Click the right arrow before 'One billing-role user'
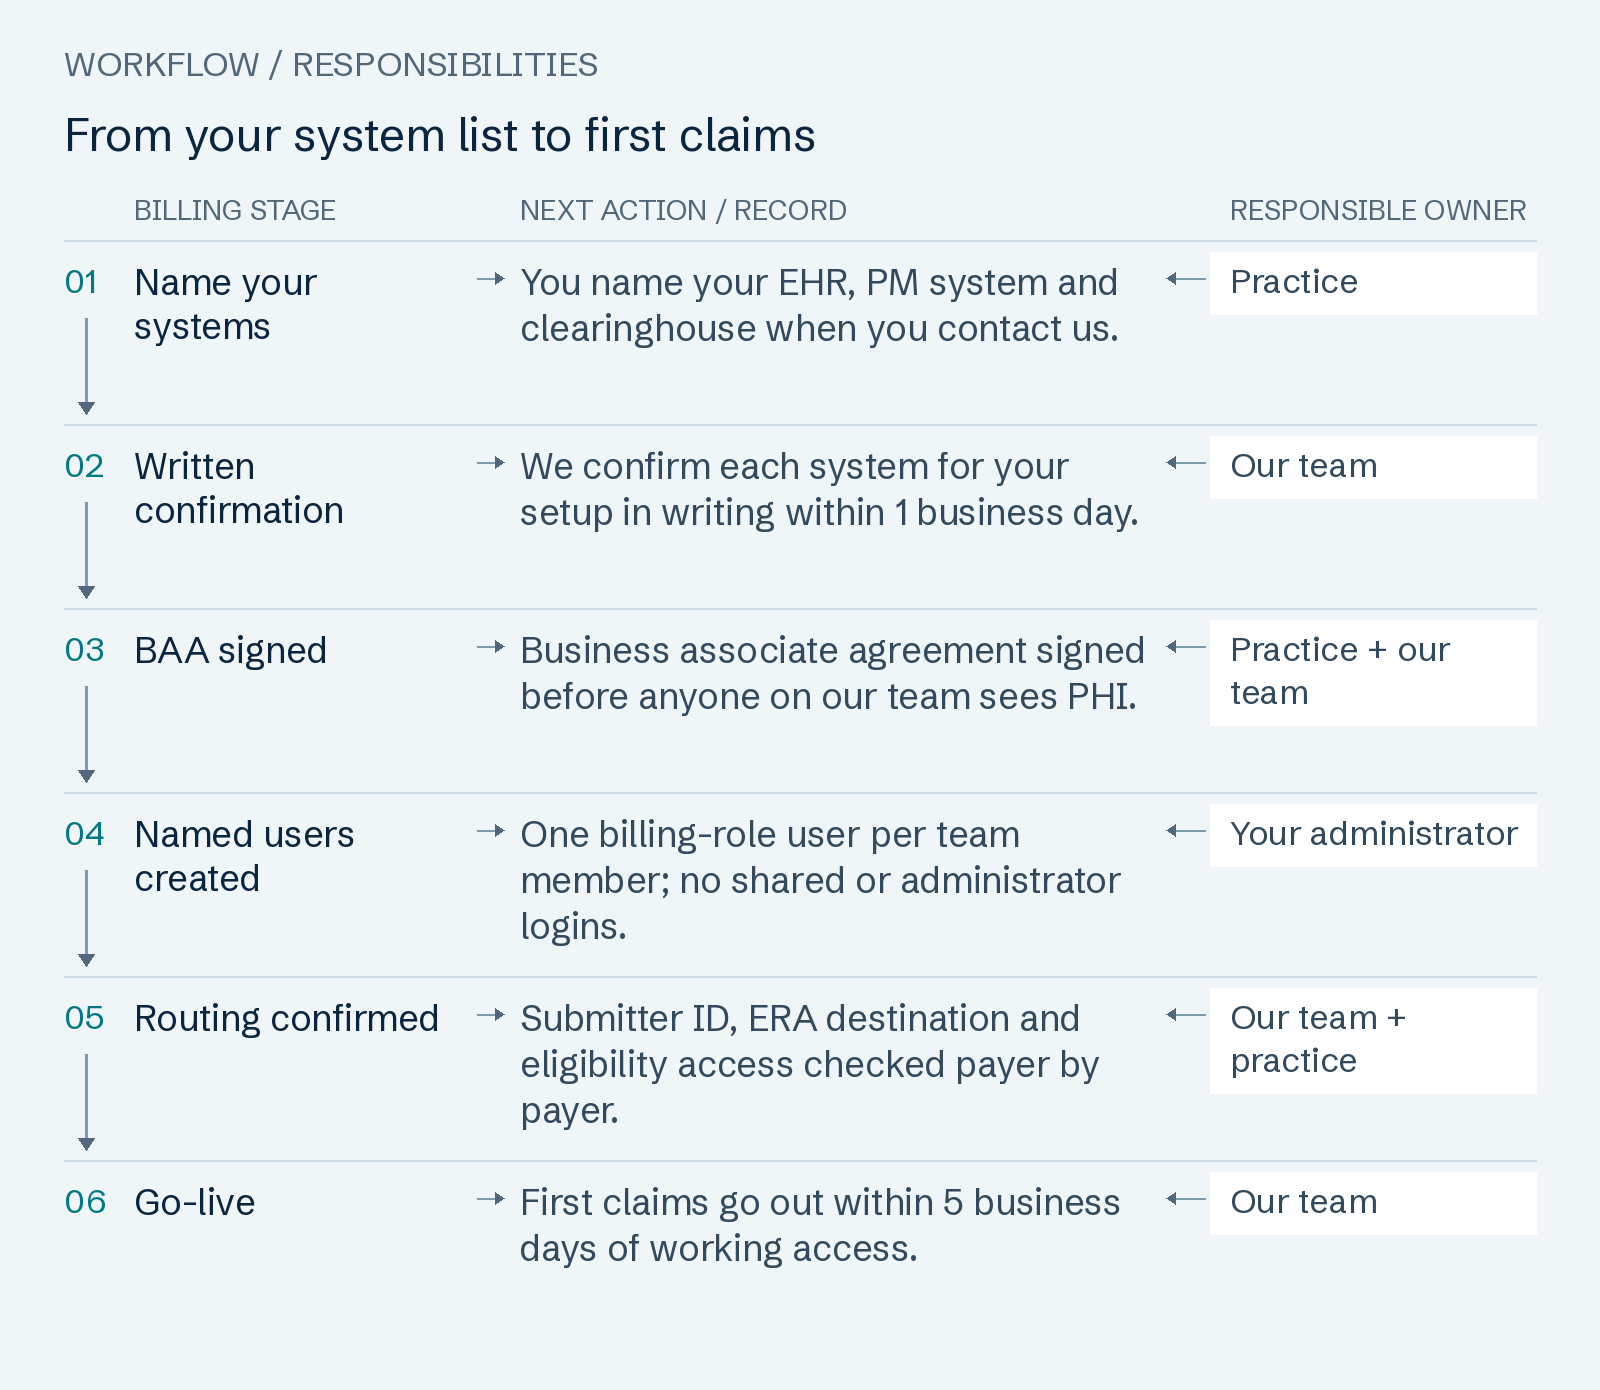This screenshot has height=1390, width=1600. [491, 831]
